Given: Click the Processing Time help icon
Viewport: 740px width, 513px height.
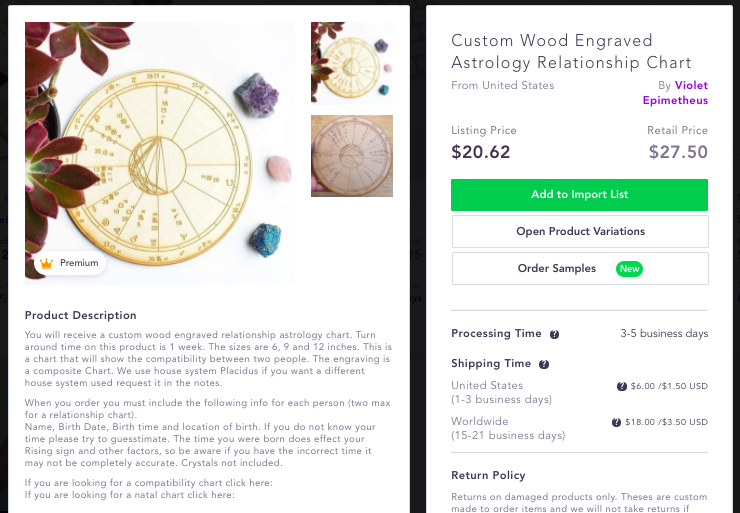Looking at the screenshot, I should tap(554, 334).
